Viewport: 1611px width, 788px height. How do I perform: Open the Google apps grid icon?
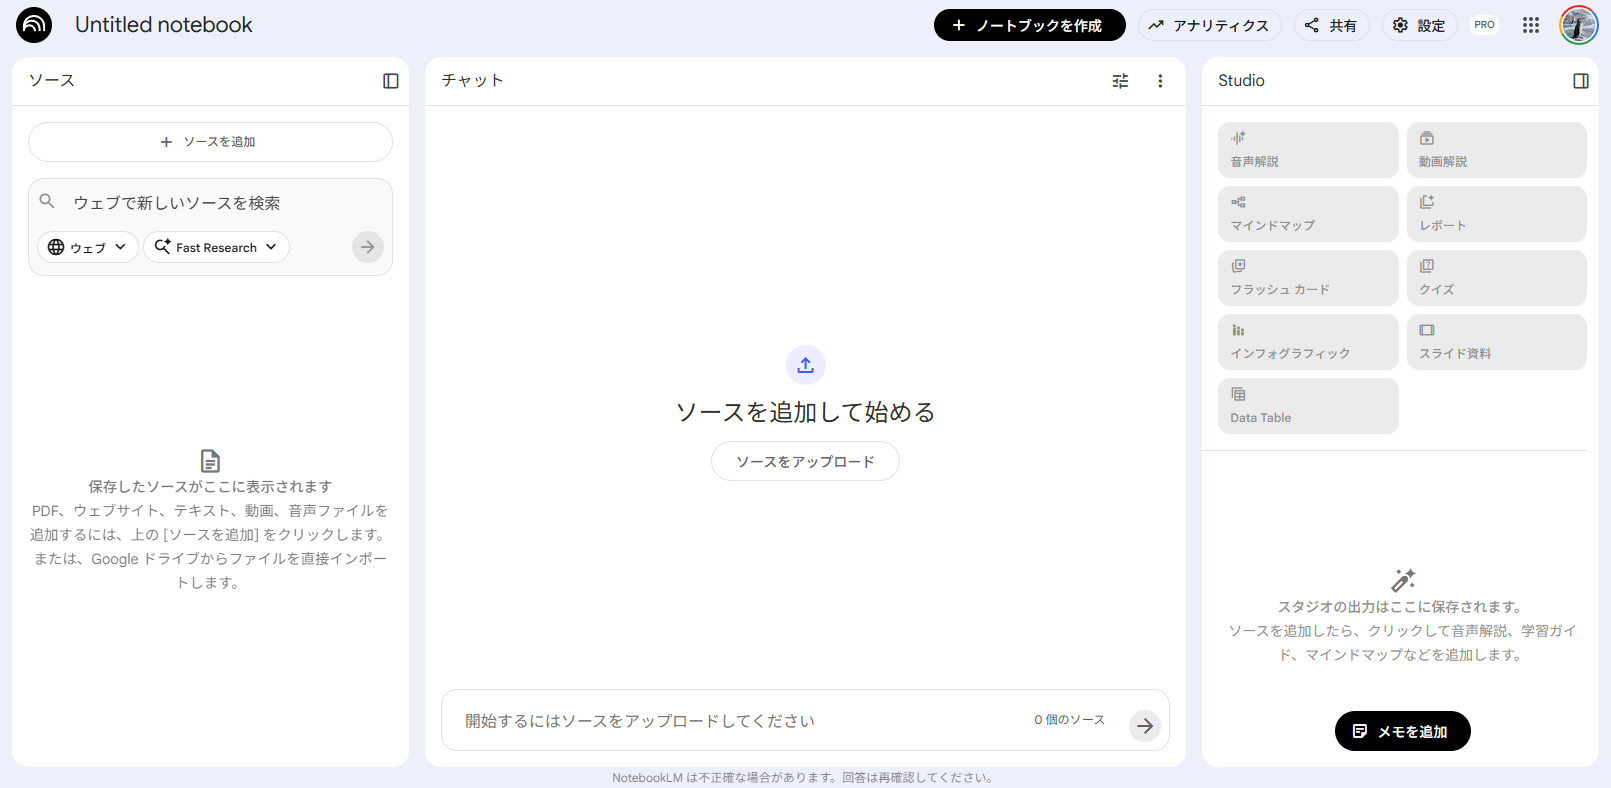pyautogui.click(x=1531, y=25)
